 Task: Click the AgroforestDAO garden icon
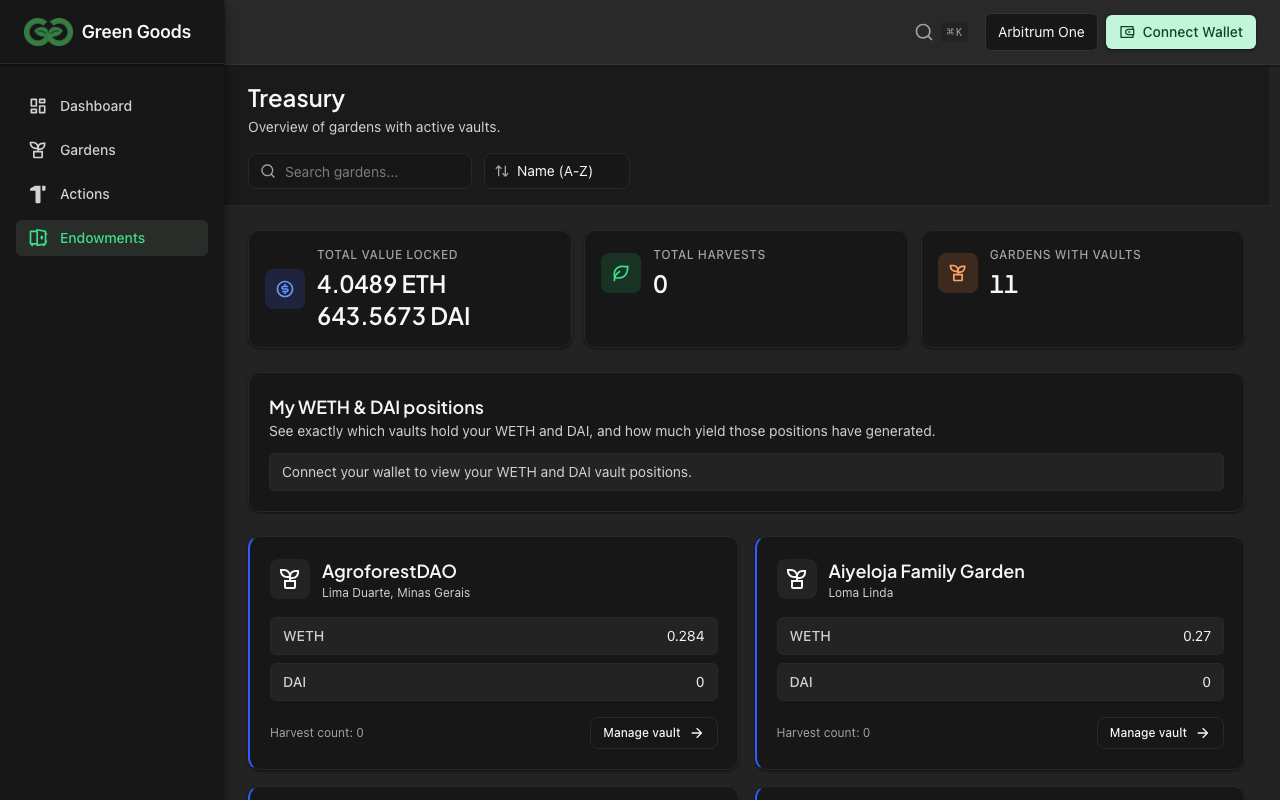290,579
